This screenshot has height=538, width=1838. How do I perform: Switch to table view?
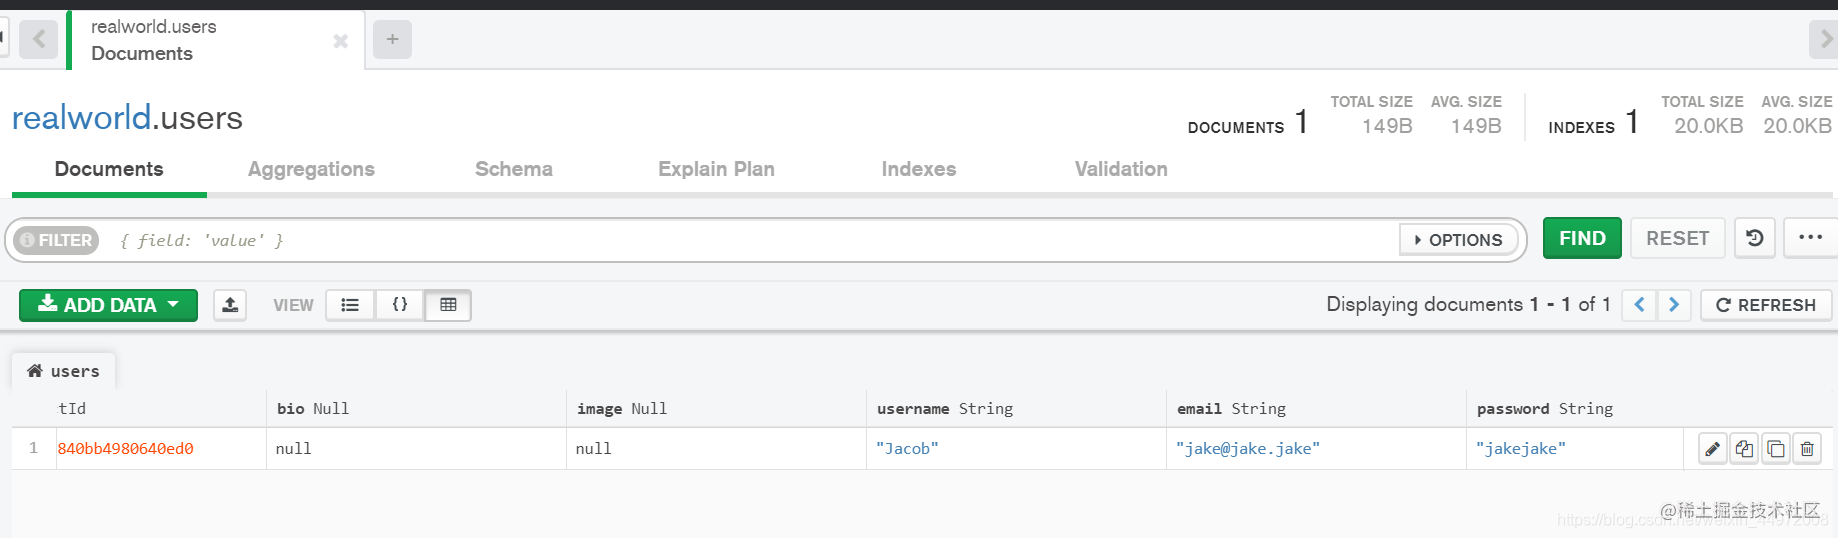(448, 305)
